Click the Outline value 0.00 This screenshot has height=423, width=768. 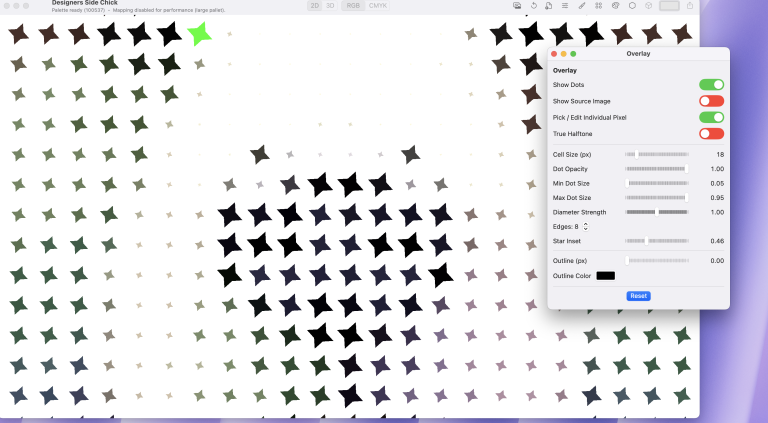[x=717, y=260]
